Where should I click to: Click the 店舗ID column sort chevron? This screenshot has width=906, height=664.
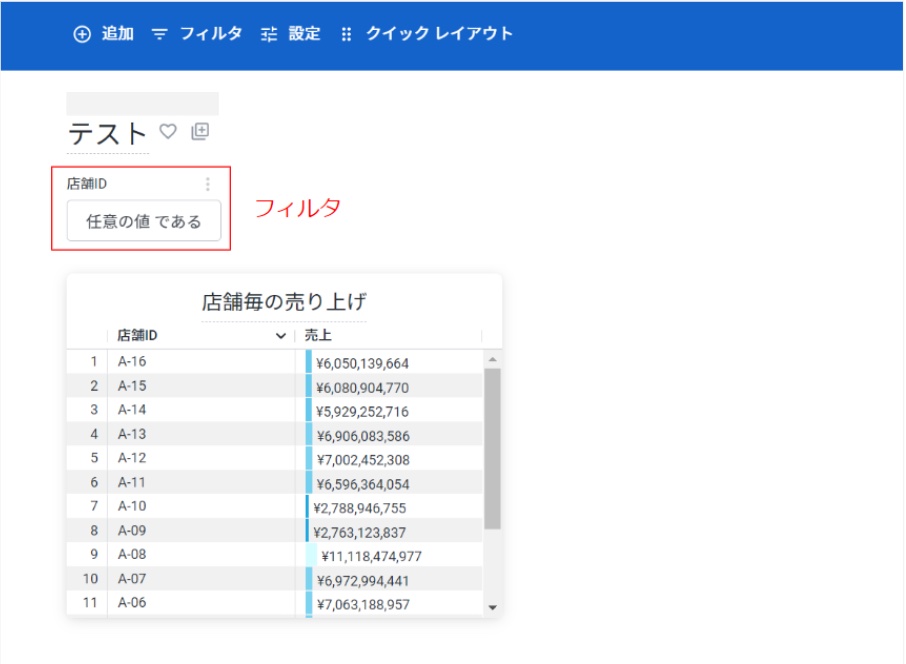pyautogui.click(x=280, y=337)
